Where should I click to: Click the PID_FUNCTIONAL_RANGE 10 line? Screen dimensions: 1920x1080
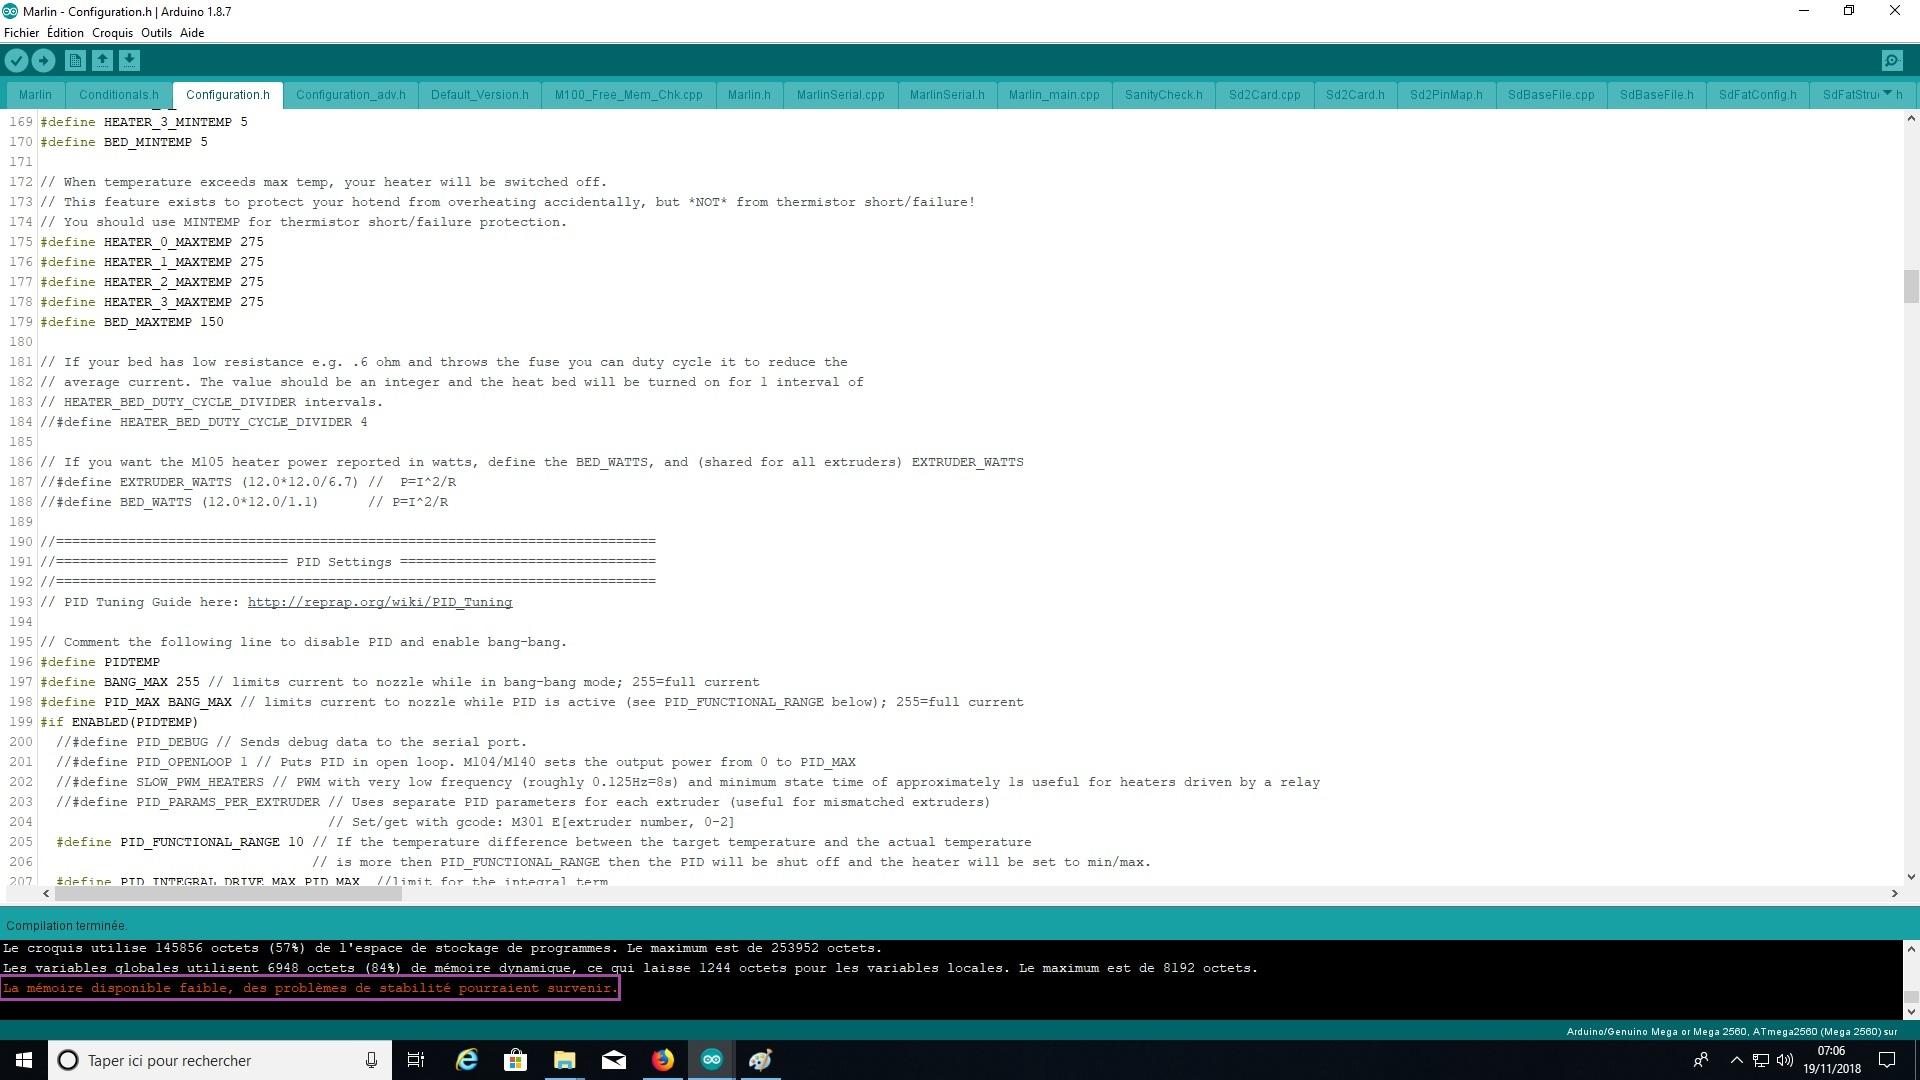[x=544, y=842]
